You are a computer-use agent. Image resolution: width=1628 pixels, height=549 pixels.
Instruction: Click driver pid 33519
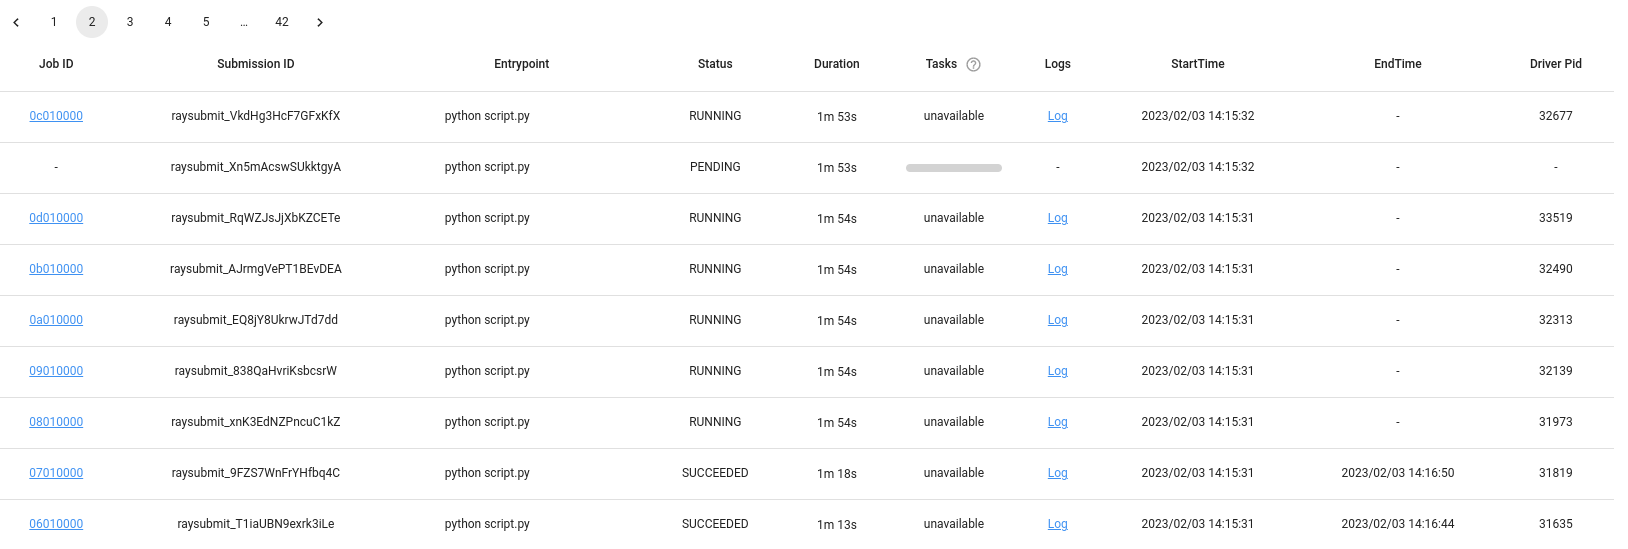(x=1556, y=218)
